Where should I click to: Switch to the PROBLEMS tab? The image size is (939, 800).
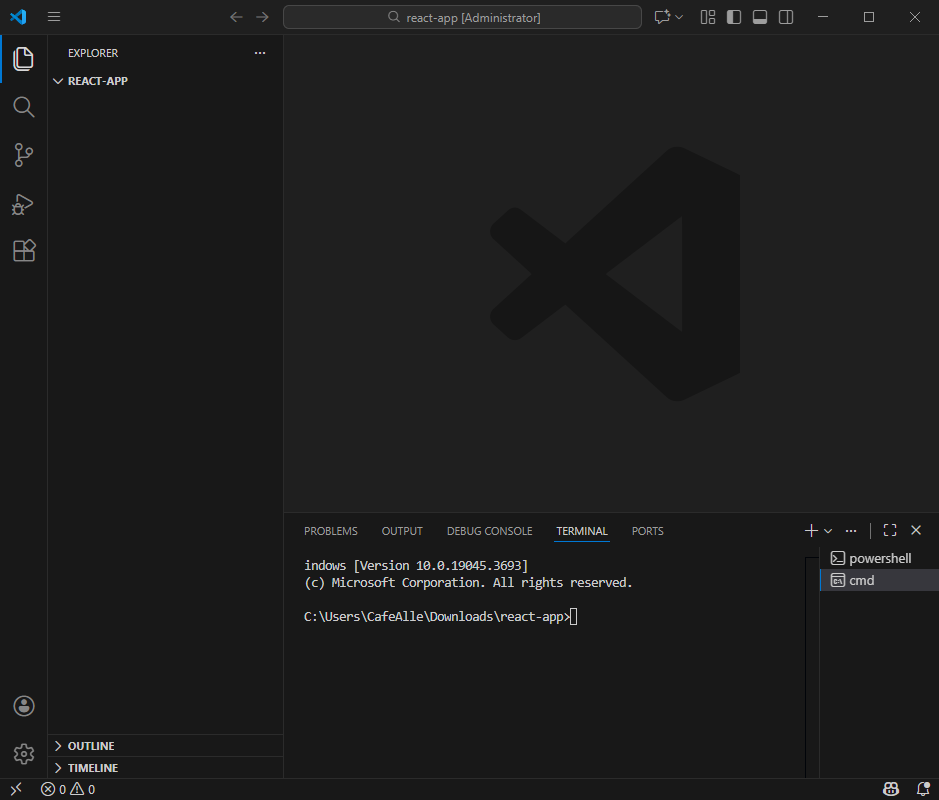[331, 531]
